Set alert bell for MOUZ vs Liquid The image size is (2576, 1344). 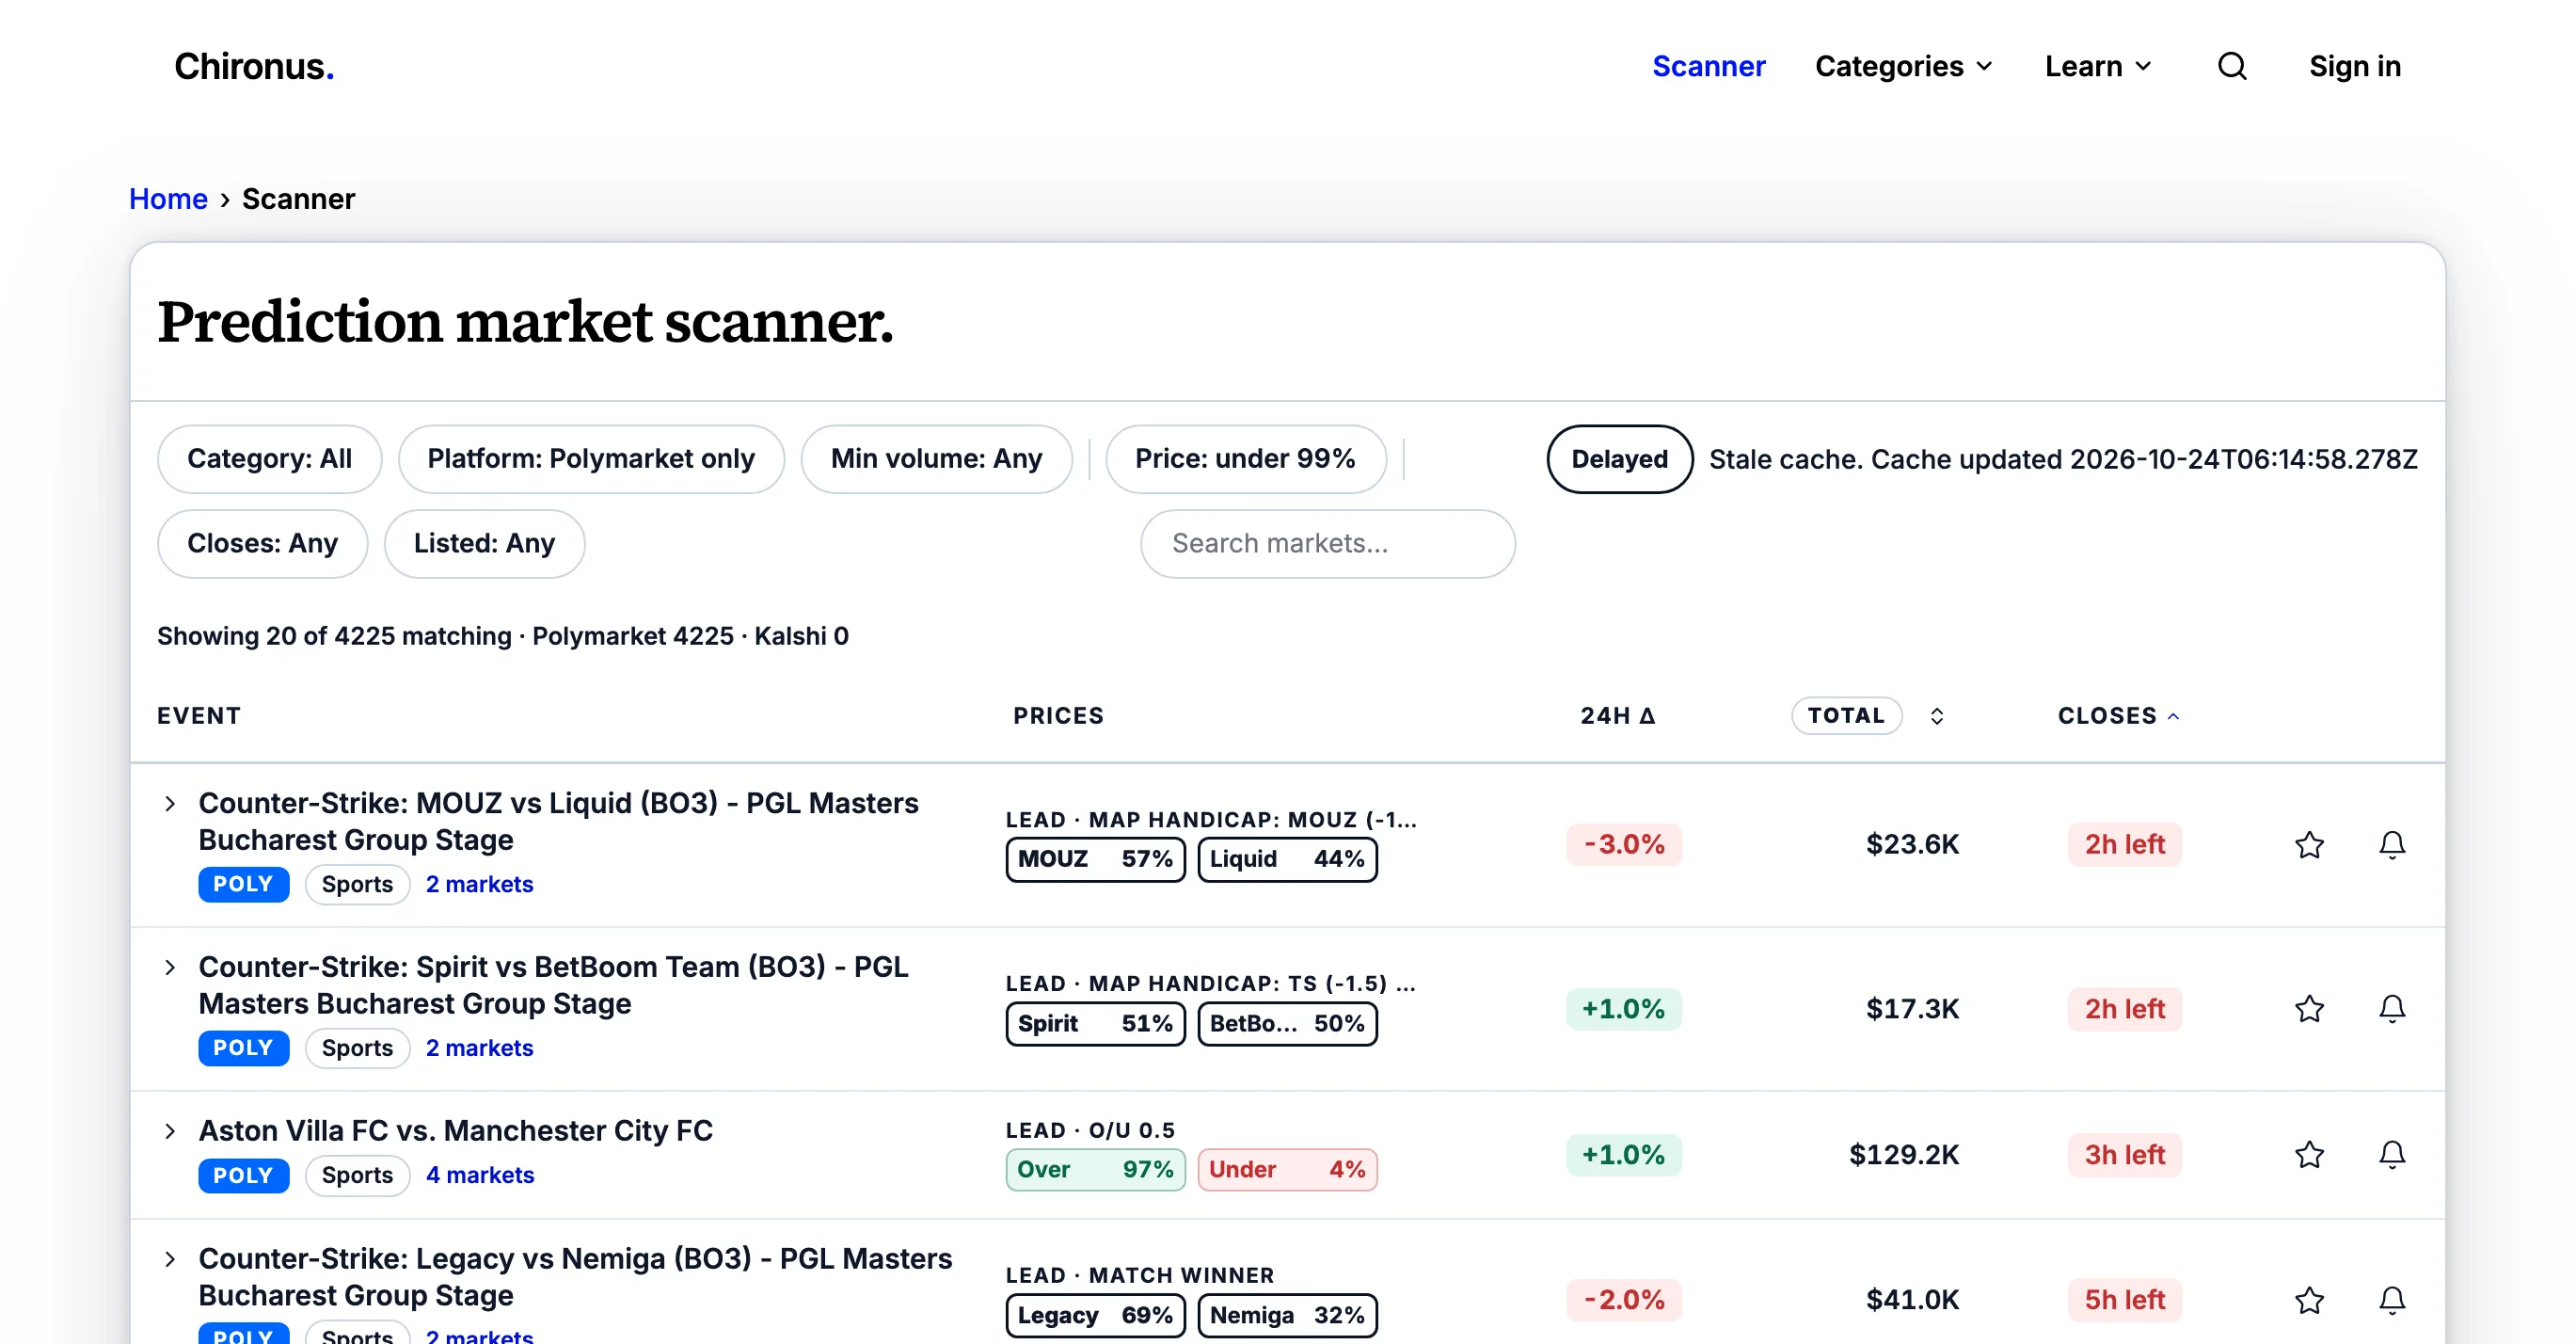point(2392,845)
